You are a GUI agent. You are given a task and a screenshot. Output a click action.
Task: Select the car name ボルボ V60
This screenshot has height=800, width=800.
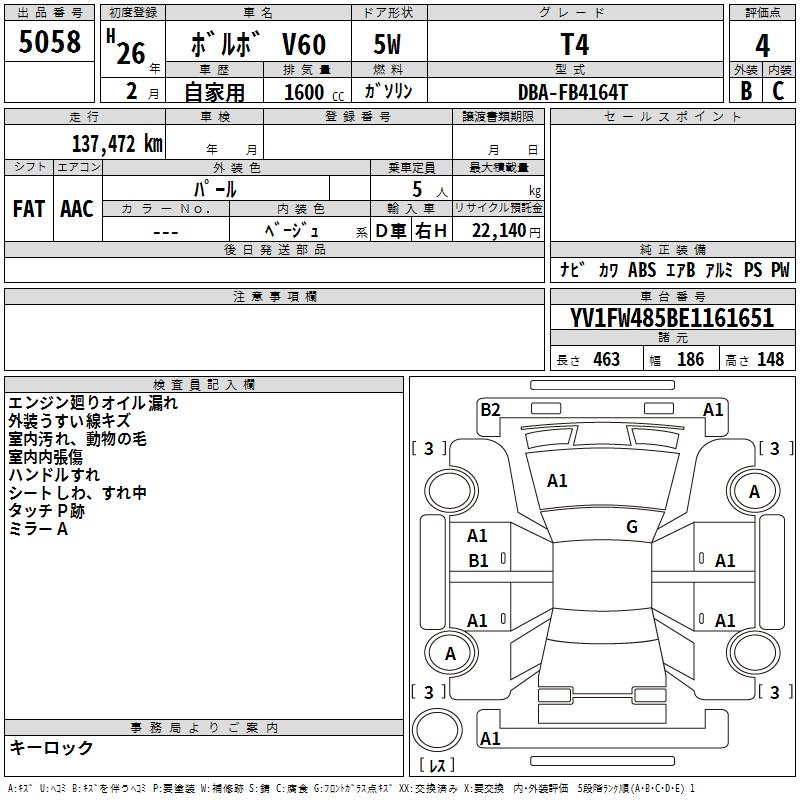tap(258, 44)
